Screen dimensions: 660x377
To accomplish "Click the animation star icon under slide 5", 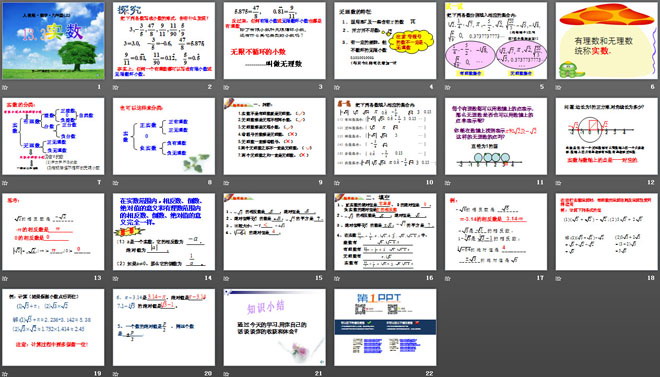I will point(448,87).
